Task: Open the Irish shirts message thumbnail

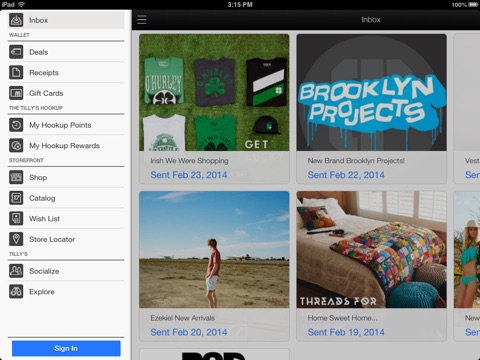Action: [x=214, y=92]
